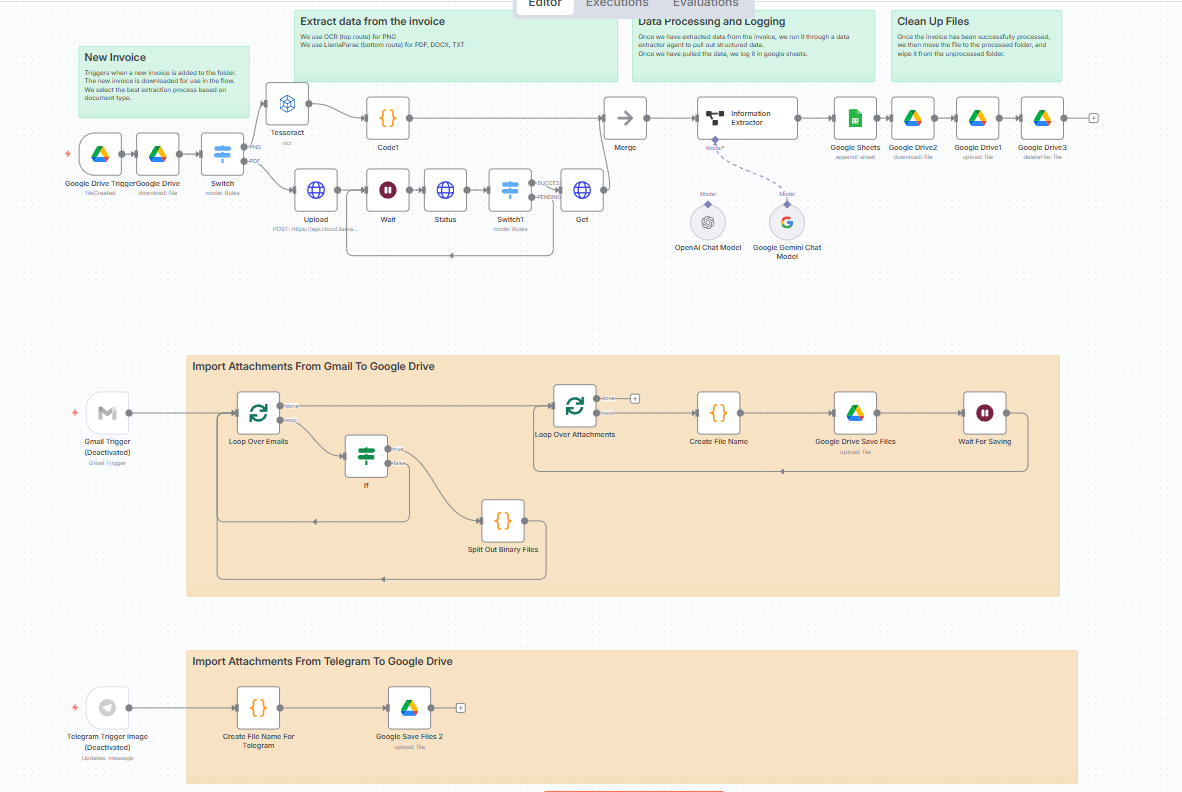Open the Information Extractor node
Viewport: 1182px width, 792px height.
[x=747, y=118]
